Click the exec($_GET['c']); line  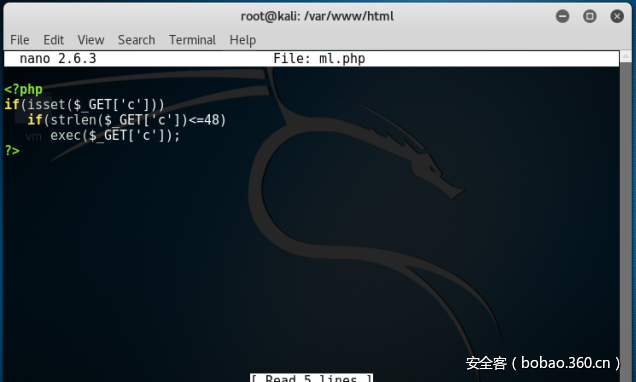point(115,135)
